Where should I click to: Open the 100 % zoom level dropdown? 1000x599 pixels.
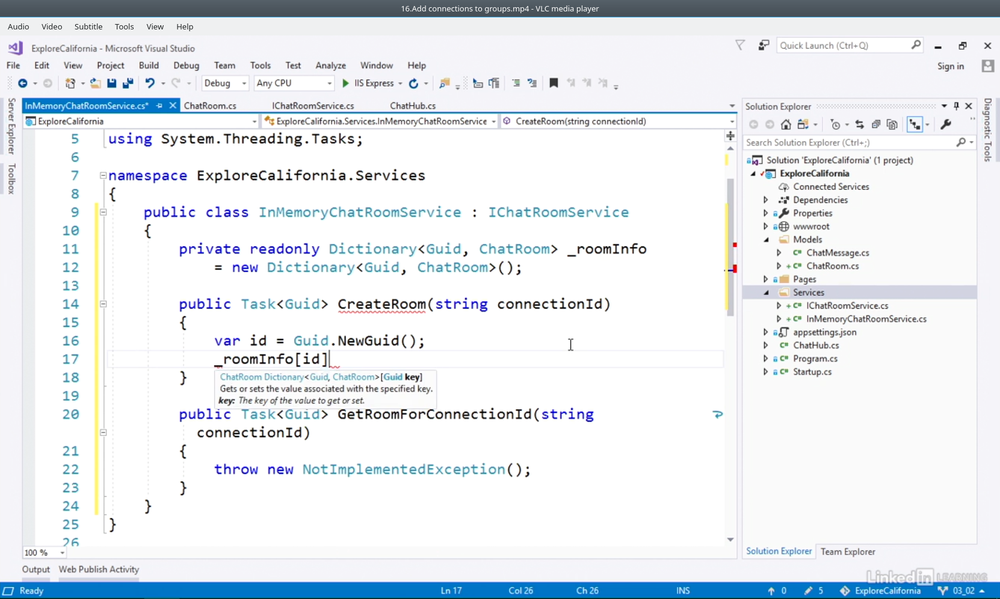[x=44, y=552]
